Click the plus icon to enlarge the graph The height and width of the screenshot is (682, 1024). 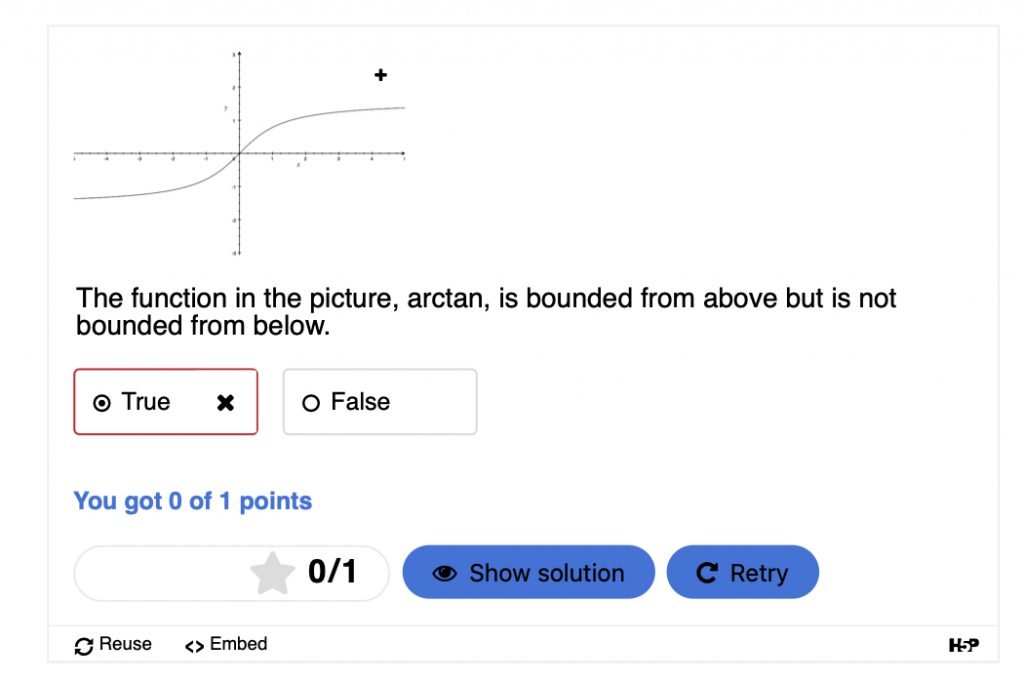click(x=380, y=75)
